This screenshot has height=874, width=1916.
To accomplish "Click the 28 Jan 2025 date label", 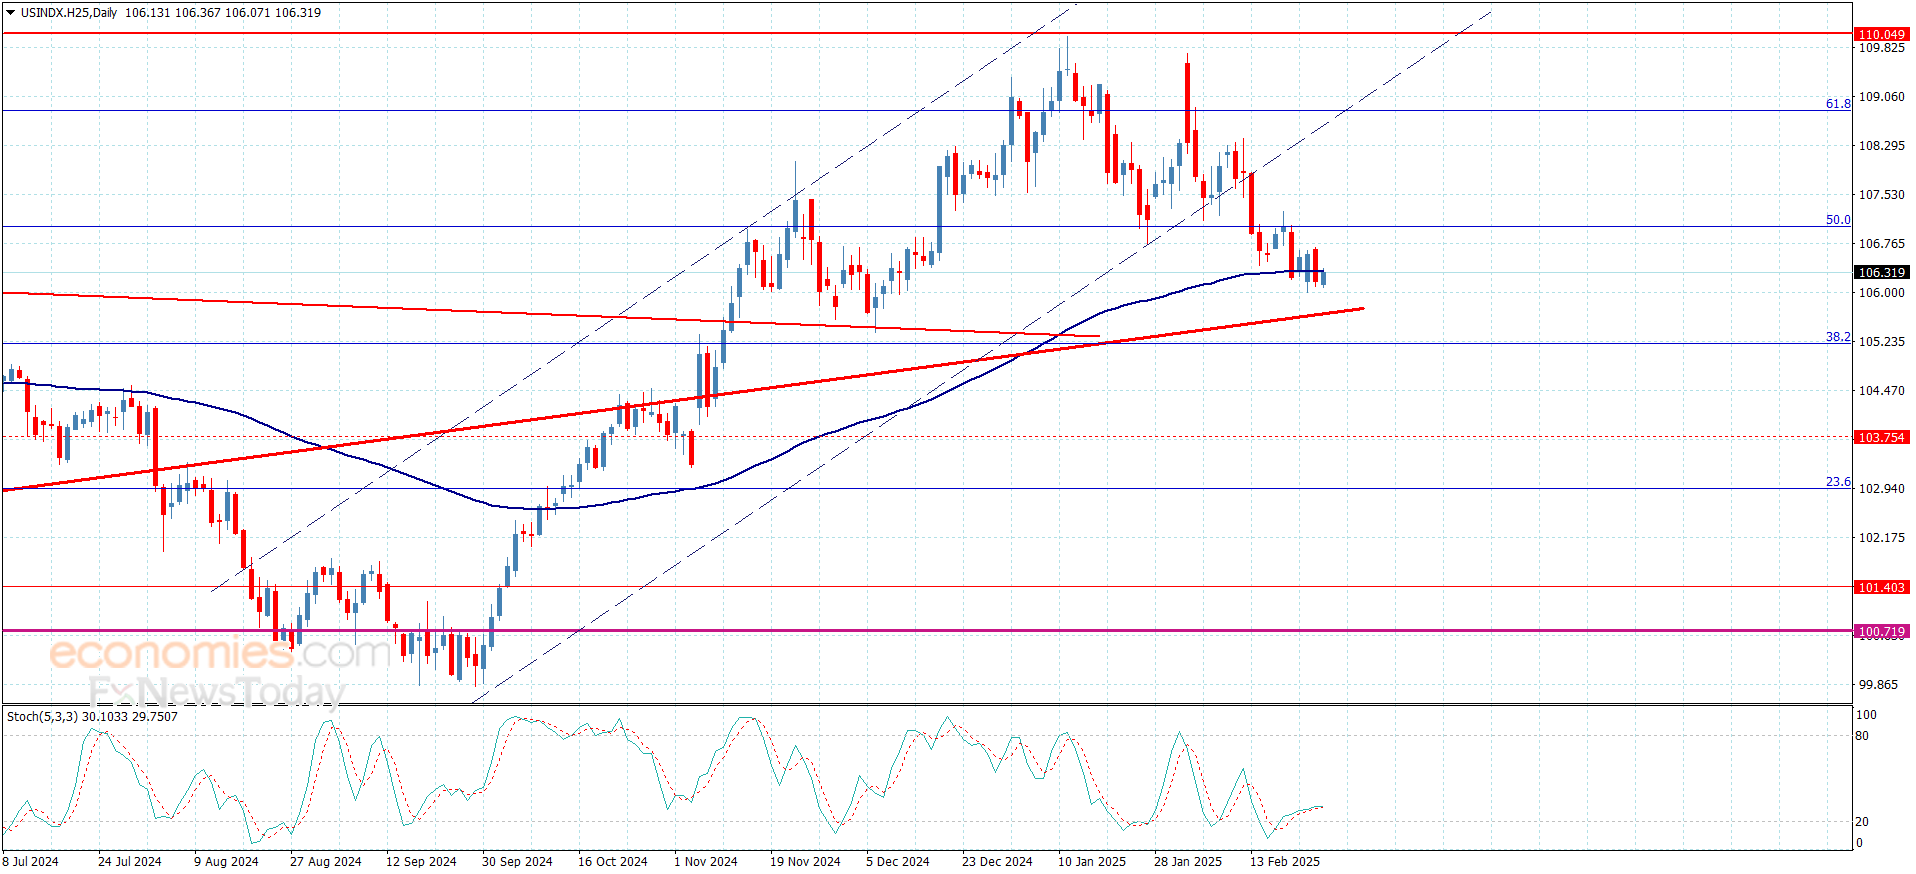I will [1188, 861].
